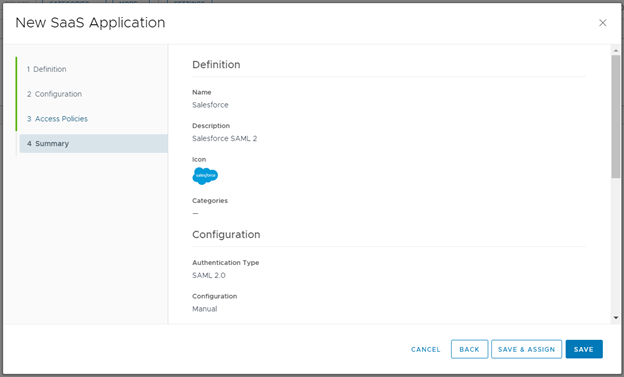Image resolution: width=624 pixels, height=377 pixels.
Task: Save the new SaaS application
Action: pyautogui.click(x=584, y=349)
